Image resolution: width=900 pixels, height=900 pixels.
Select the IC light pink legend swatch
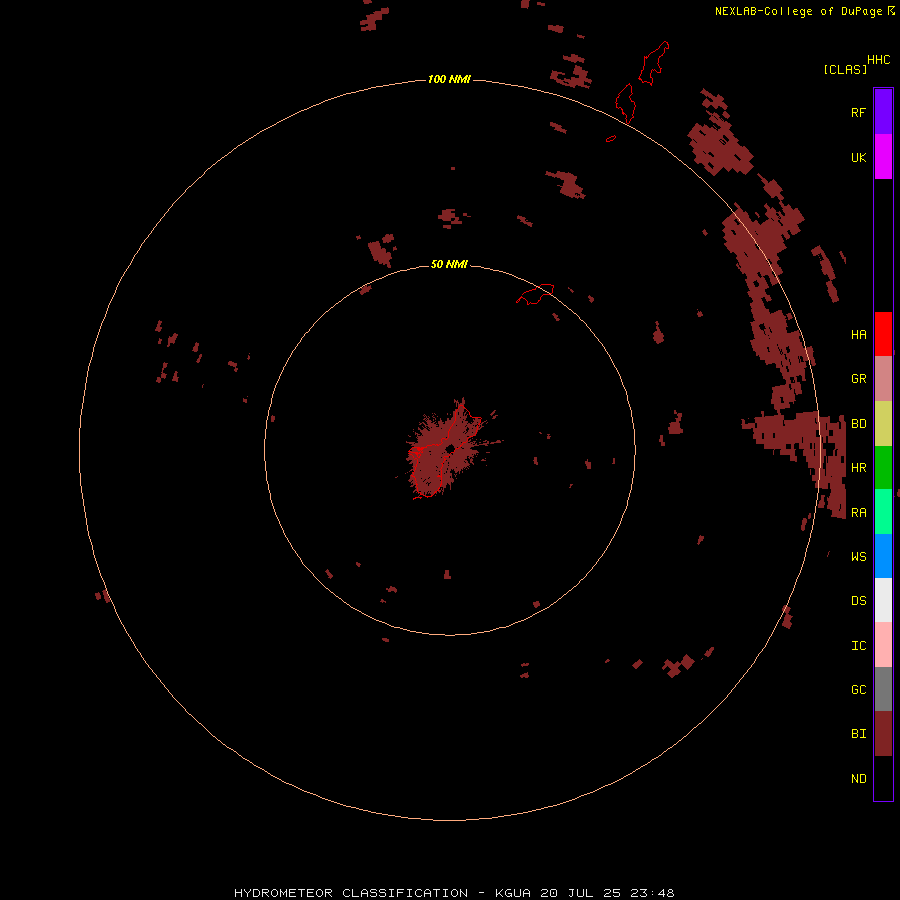pyautogui.click(x=883, y=645)
